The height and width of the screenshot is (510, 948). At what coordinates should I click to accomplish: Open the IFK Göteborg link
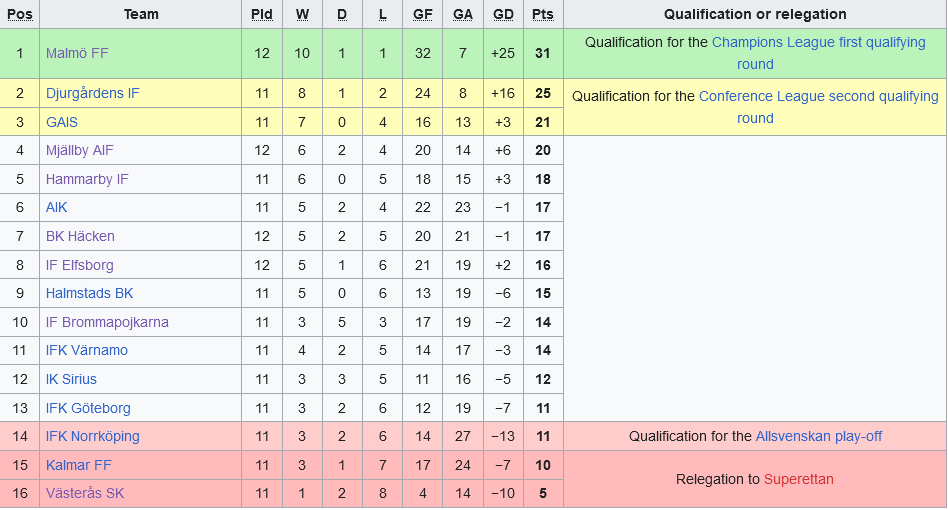point(88,408)
